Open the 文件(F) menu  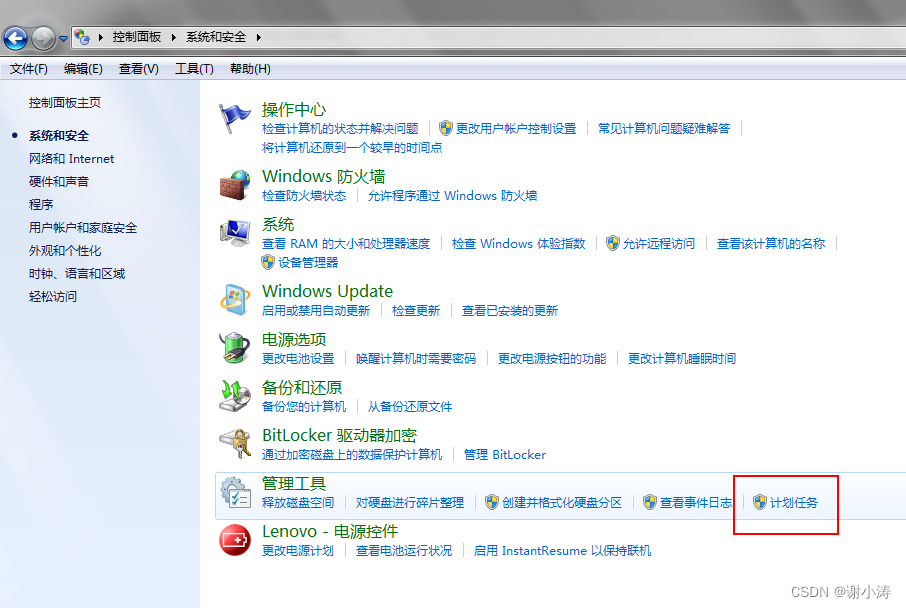28,69
